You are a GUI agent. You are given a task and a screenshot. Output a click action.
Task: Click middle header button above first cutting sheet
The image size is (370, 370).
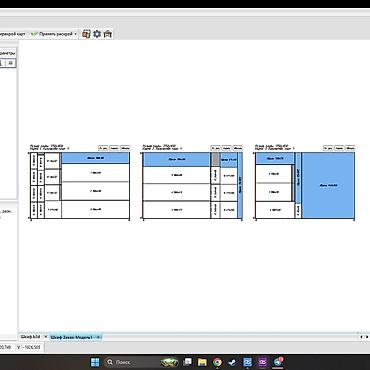click(114, 148)
